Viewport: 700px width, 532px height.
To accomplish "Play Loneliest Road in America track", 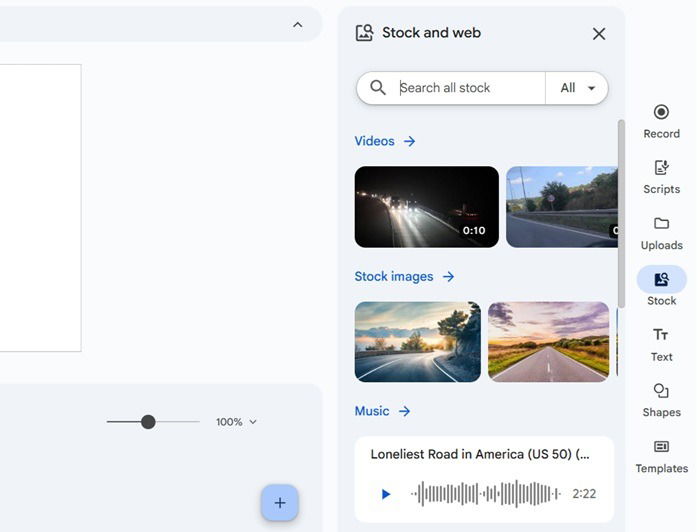I will [386, 494].
